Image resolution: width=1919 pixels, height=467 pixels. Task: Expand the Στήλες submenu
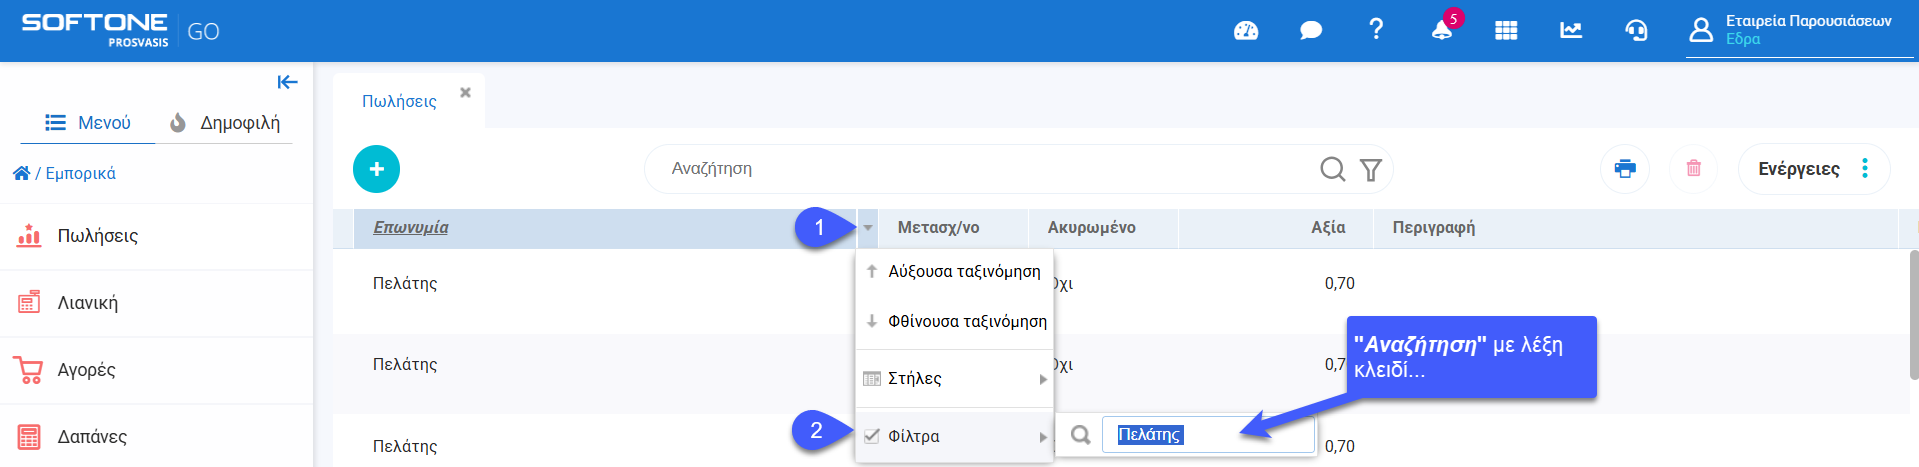954,378
